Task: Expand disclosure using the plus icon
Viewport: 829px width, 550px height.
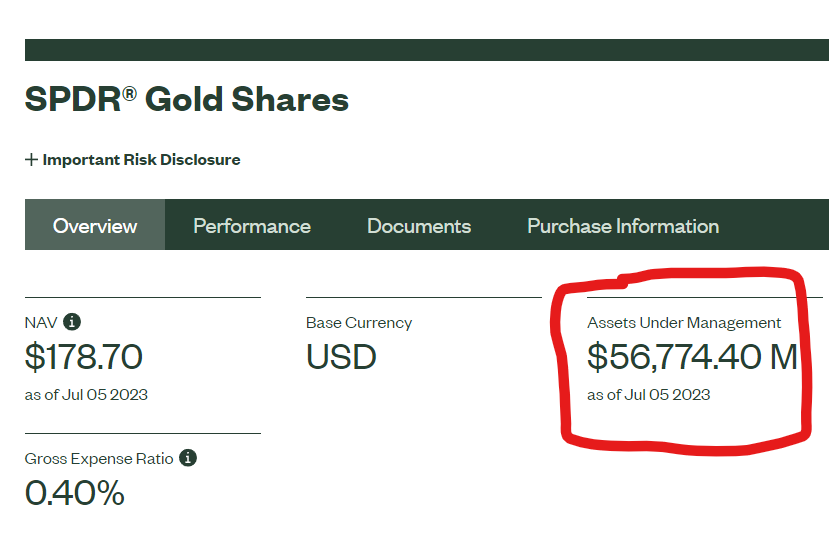Action: [31, 160]
